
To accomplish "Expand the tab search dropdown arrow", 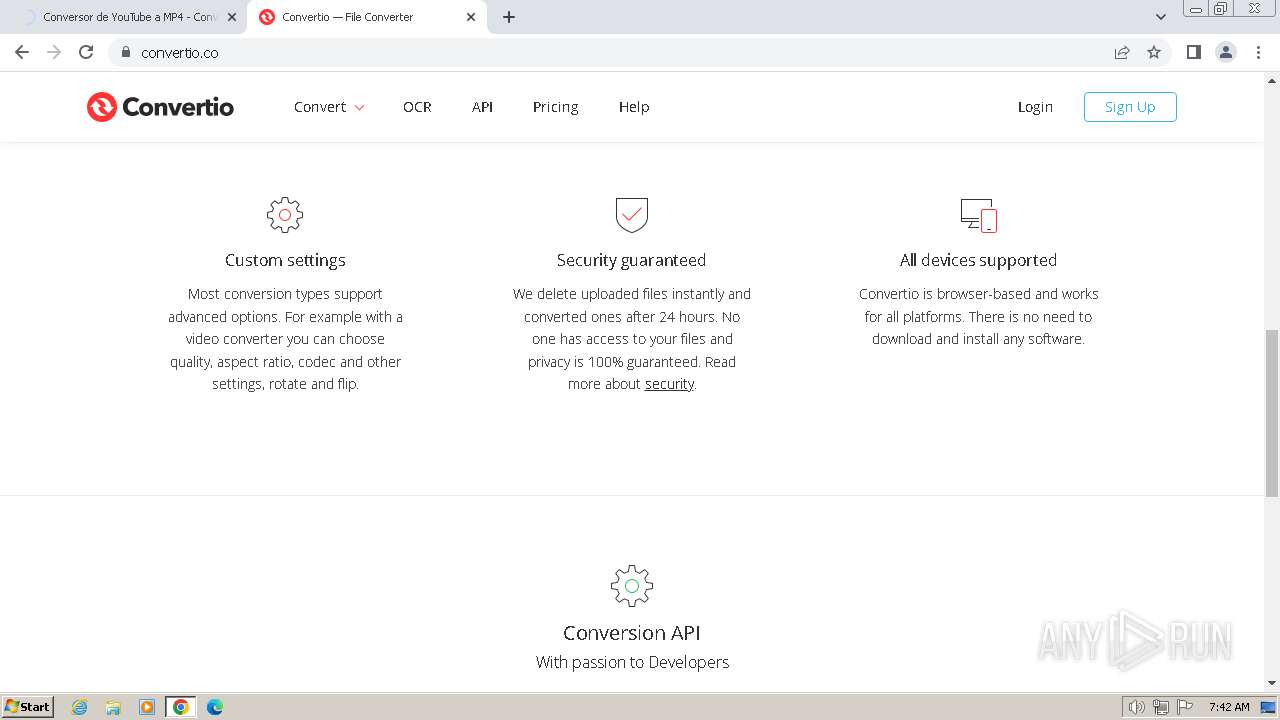I will pyautogui.click(x=1161, y=17).
